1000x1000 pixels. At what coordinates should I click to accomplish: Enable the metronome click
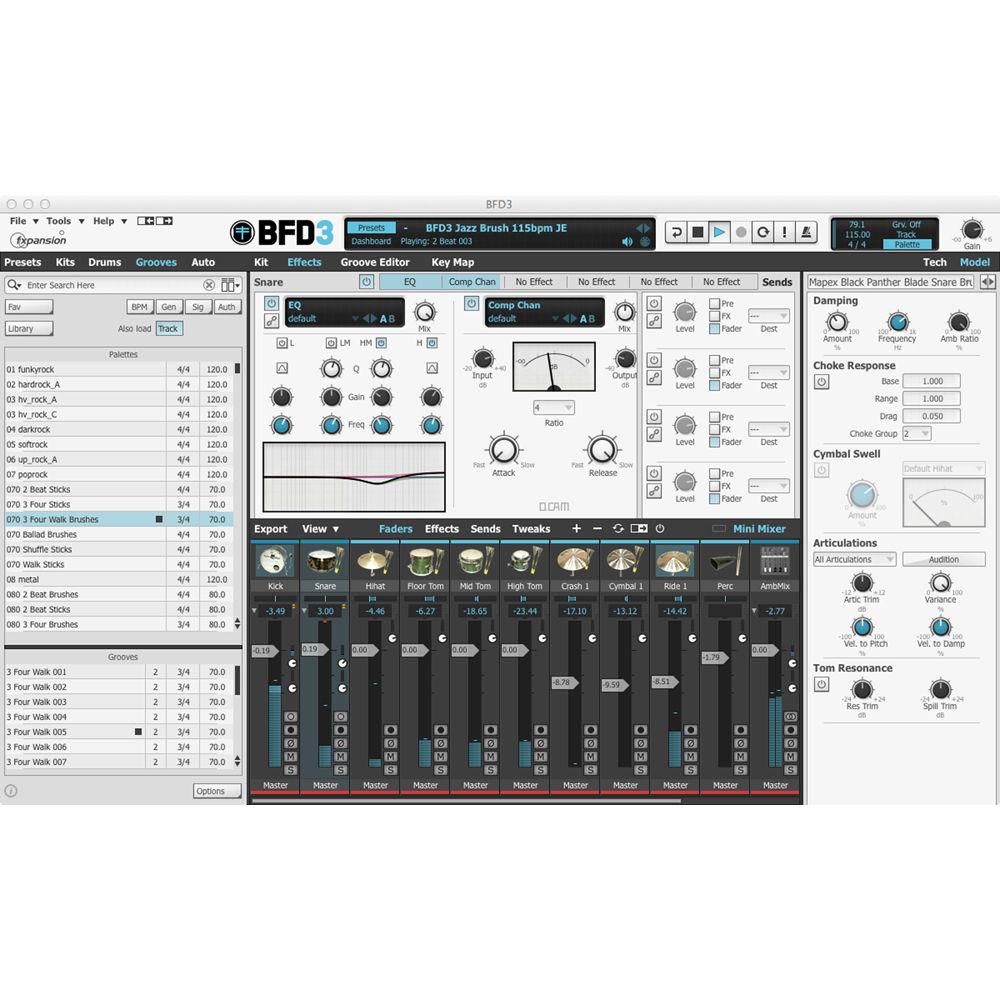(804, 232)
